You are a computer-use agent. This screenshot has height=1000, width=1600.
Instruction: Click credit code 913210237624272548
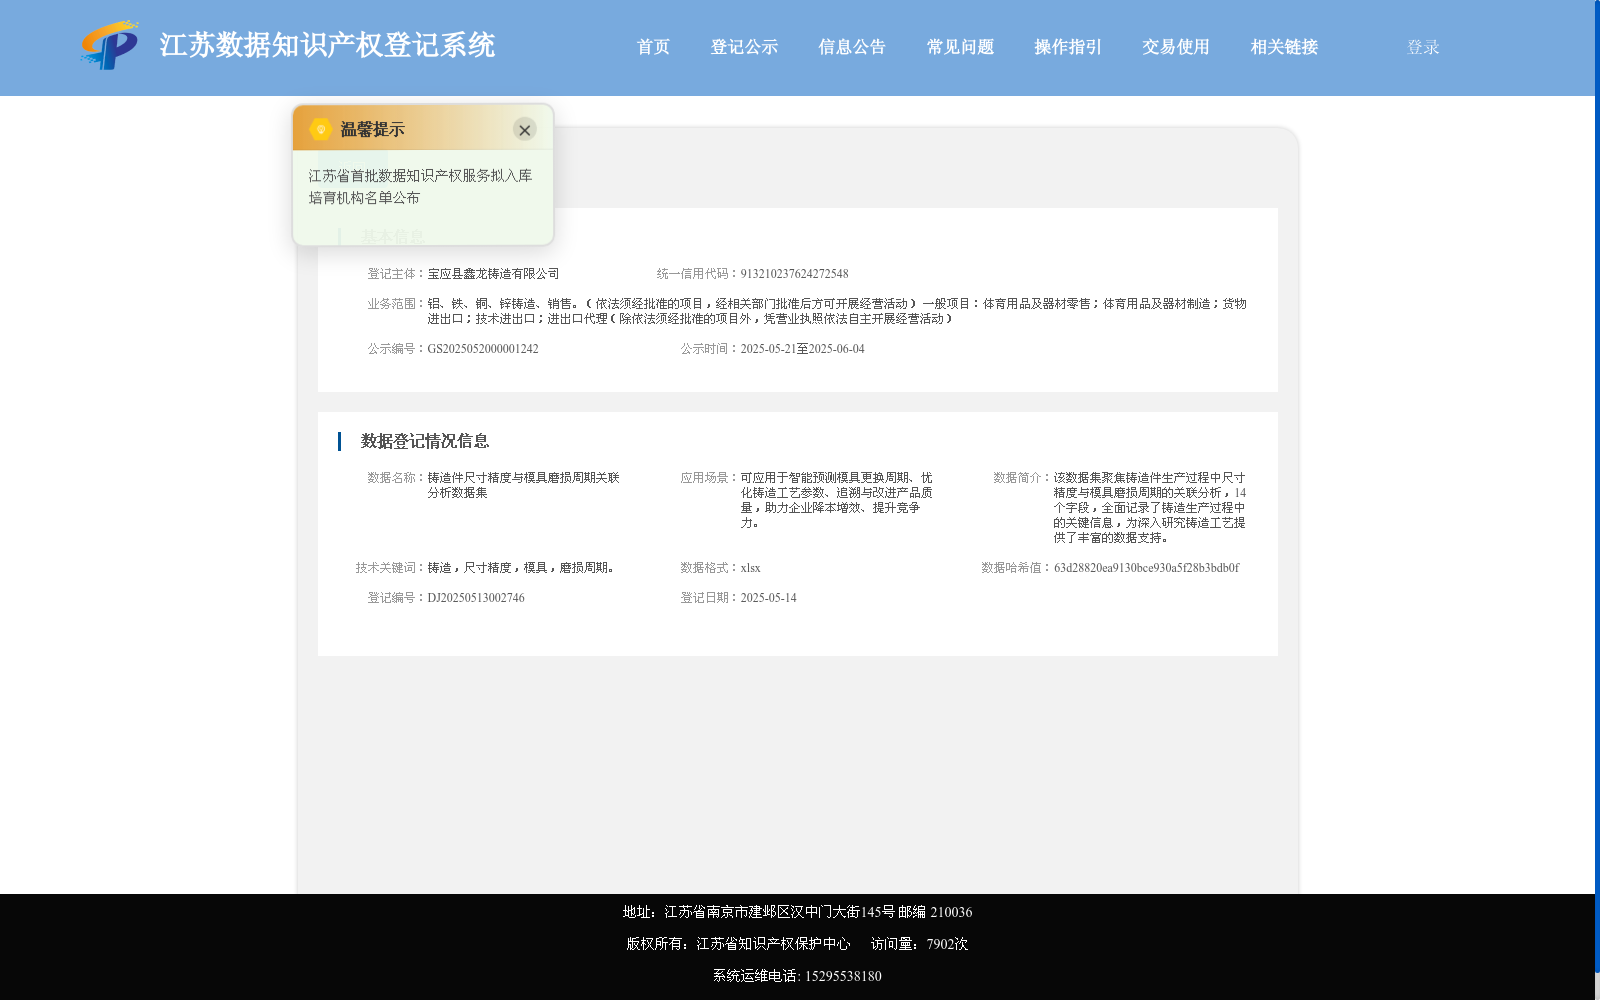pos(794,274)
